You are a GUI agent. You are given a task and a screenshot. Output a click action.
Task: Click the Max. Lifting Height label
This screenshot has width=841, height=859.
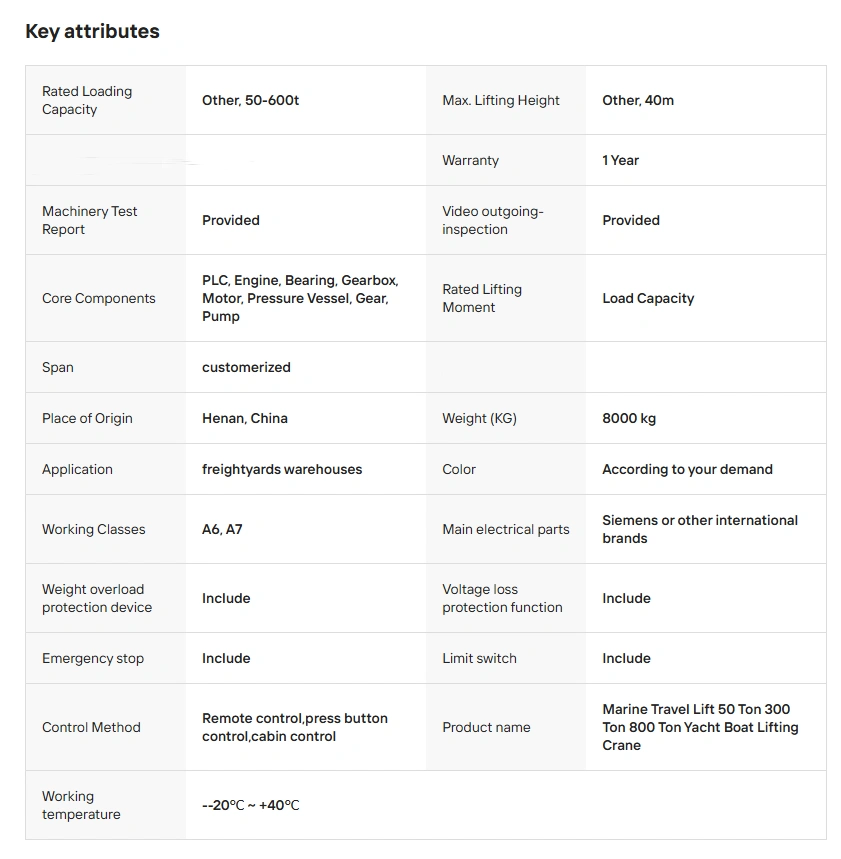click(501, 100)
